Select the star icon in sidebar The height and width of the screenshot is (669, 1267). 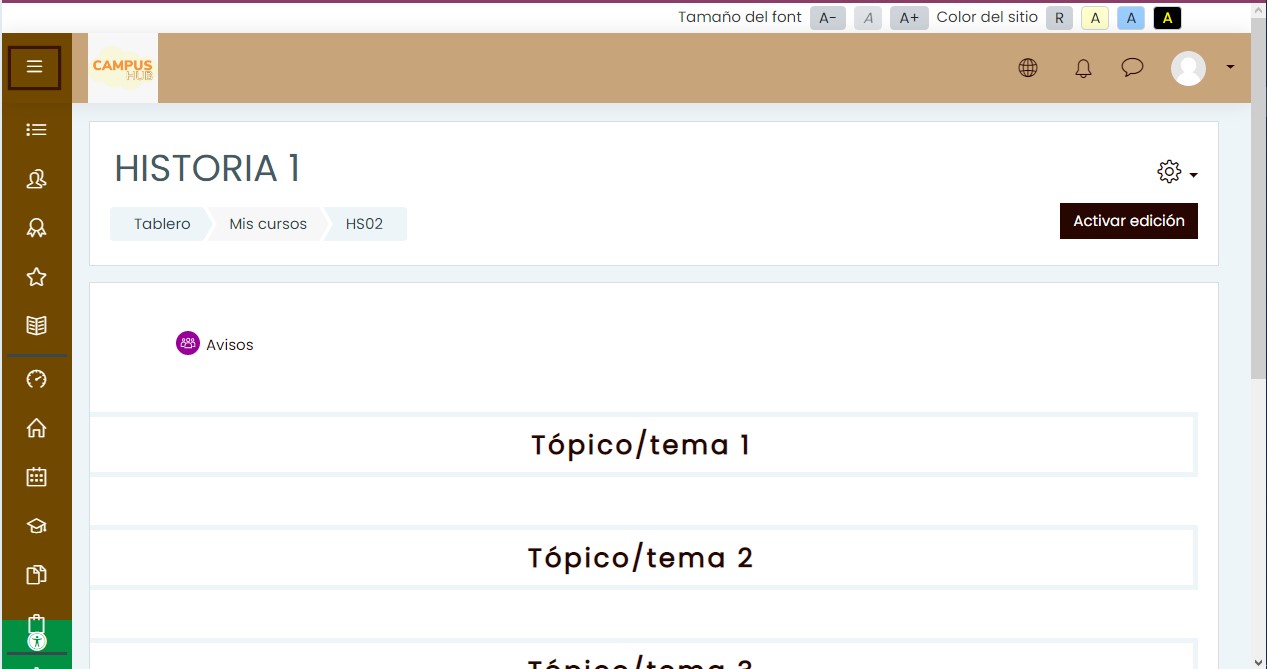pos(36,277)
